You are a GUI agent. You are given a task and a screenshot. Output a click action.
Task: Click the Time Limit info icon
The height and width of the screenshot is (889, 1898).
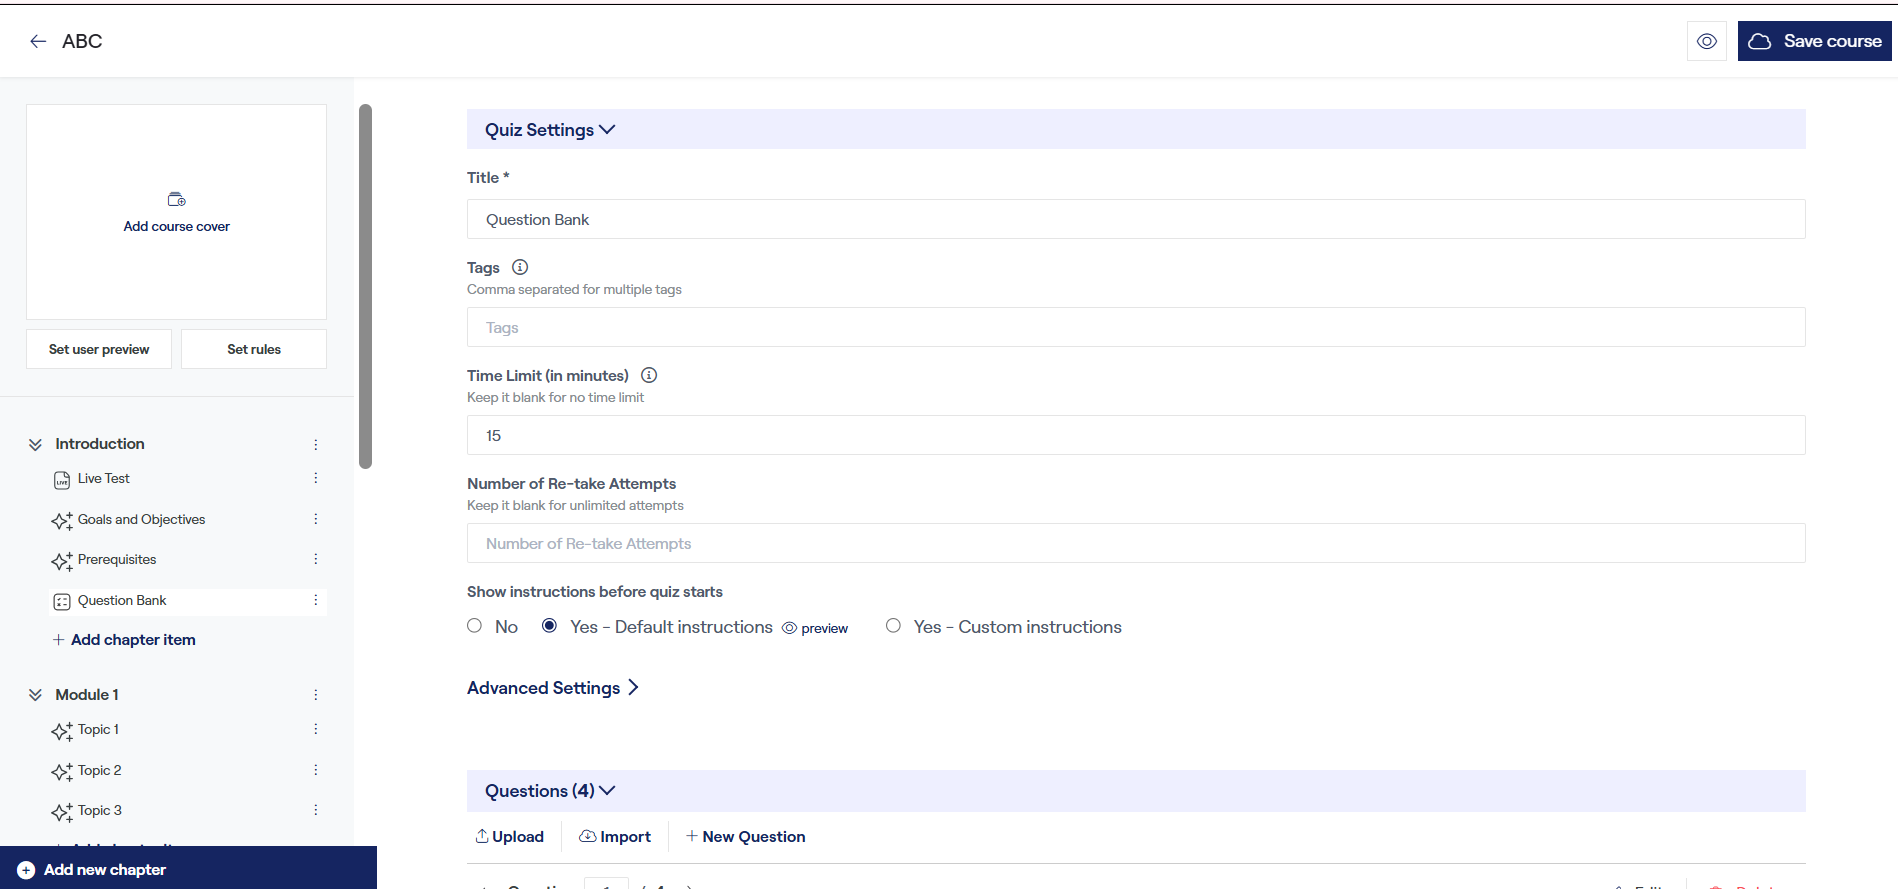point(649,375)
